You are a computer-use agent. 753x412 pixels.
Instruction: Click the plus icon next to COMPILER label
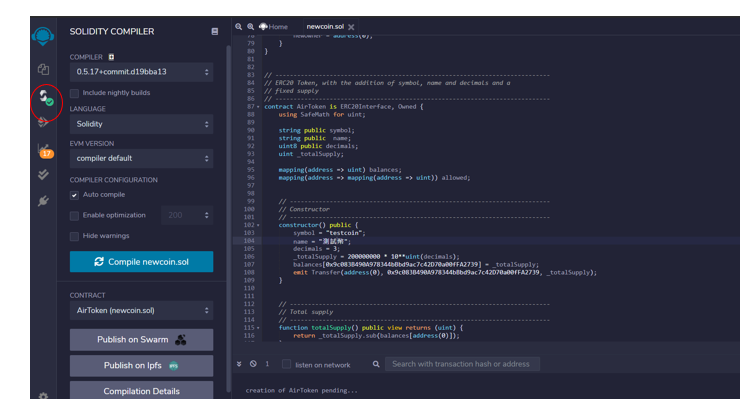click(x=111, y=57)
